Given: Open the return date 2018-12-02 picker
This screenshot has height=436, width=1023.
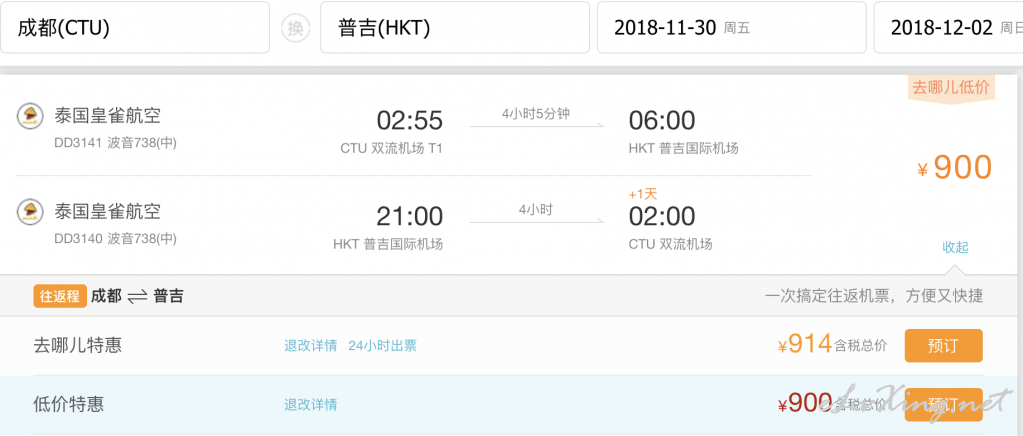Looking at the screenshot, I should [x=949, y=27].
